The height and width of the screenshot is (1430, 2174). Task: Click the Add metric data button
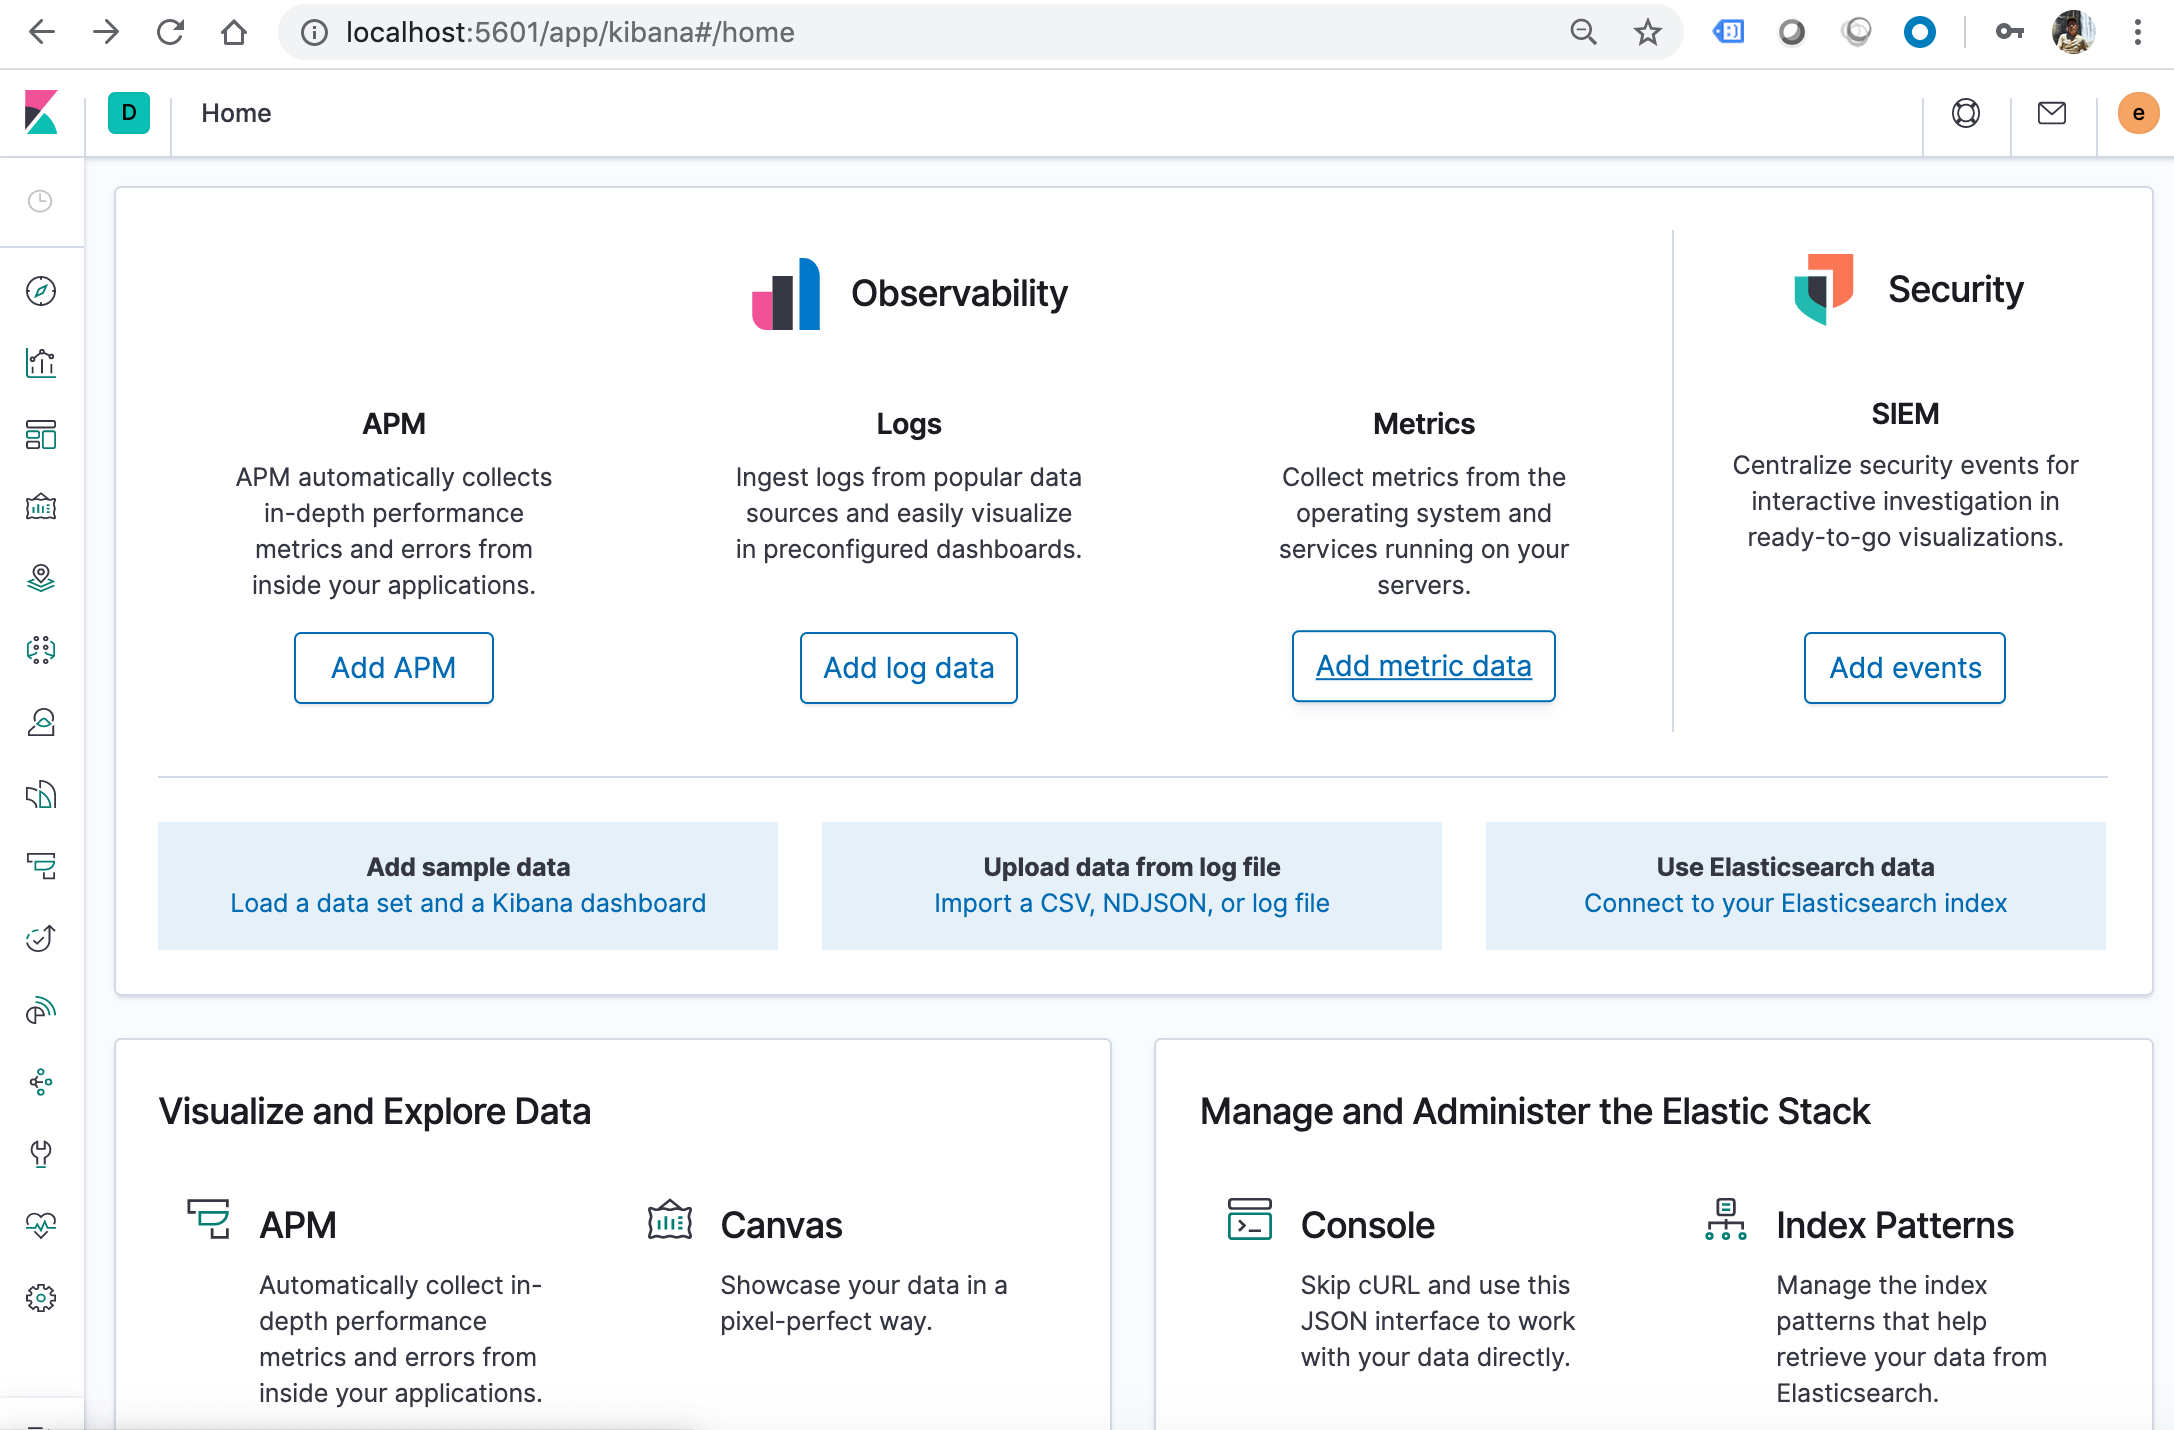pyautogui.click(x=1423, y=666)
